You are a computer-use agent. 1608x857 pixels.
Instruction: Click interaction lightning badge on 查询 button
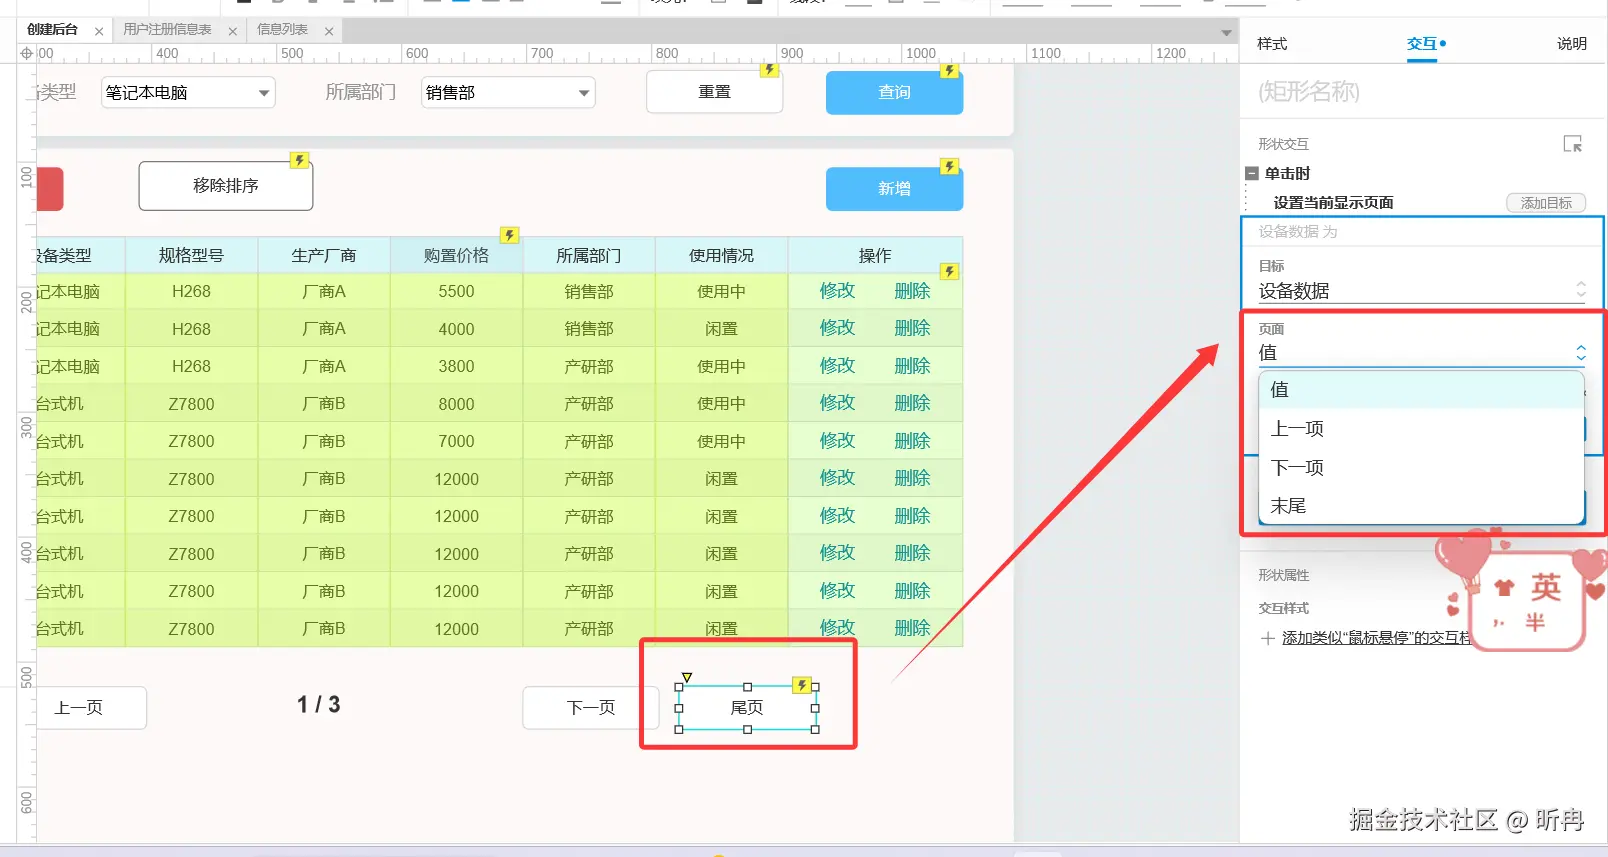pyautogui.click(x=950, y=70)
